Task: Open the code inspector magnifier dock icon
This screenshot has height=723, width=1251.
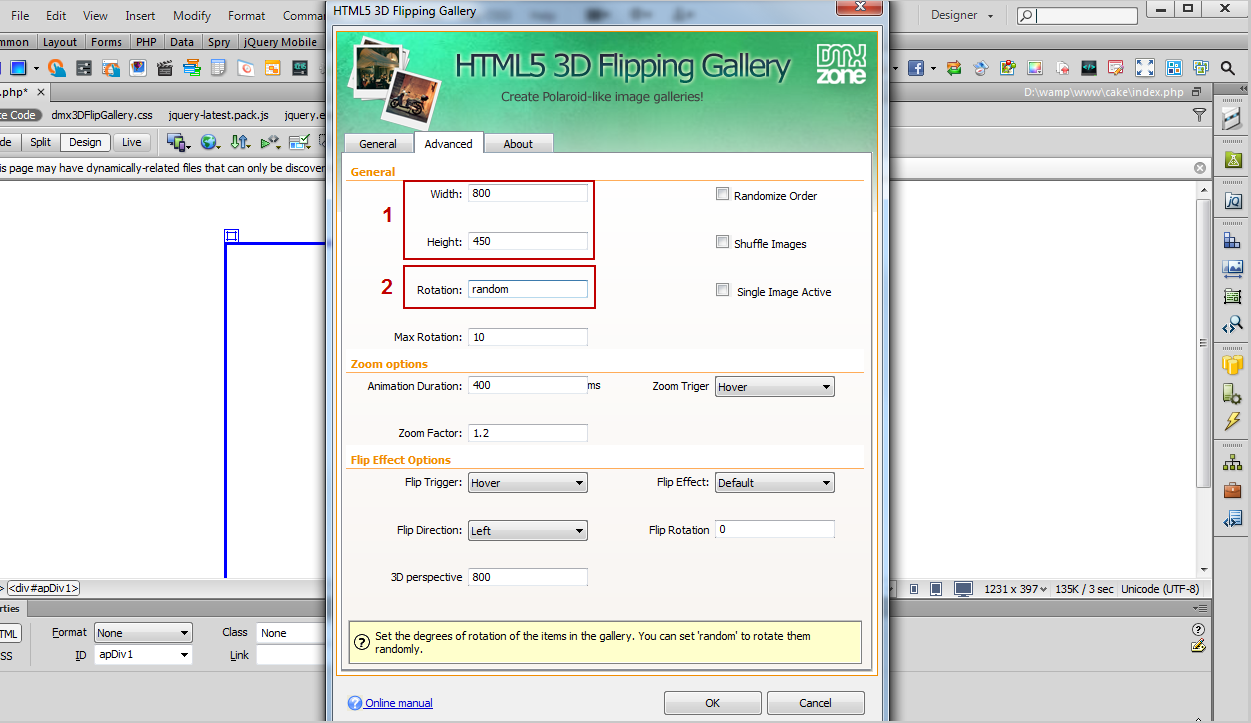Action: click(x=1232, y=325)
